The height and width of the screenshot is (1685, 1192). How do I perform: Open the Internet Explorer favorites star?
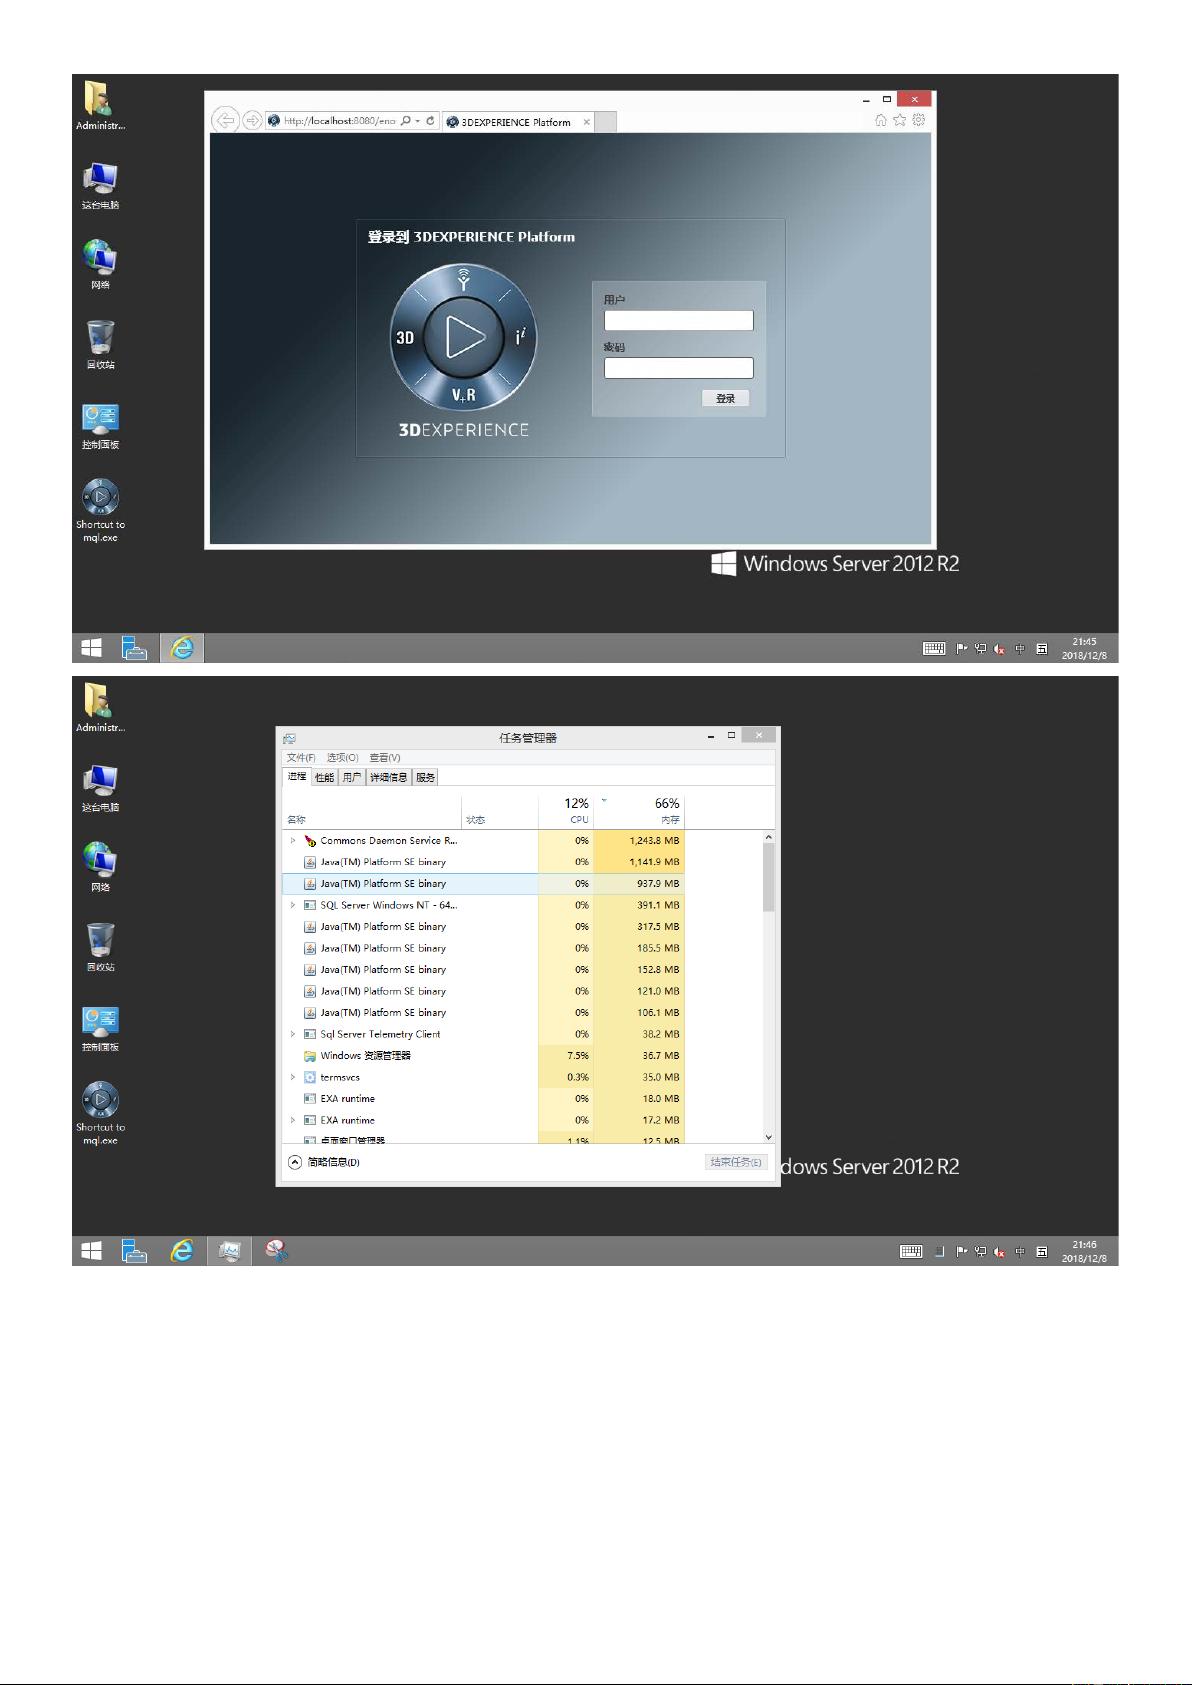click(x=900, y=120)
